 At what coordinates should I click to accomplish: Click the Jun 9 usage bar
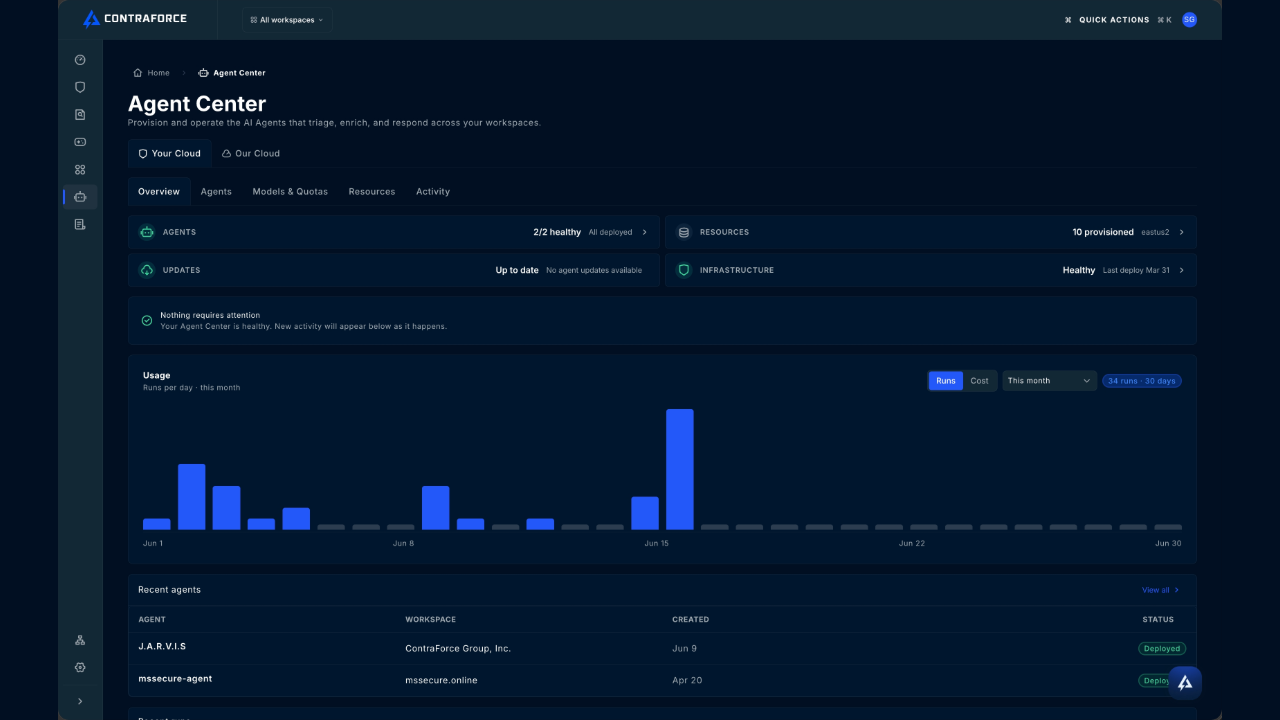tap(436, 508)
